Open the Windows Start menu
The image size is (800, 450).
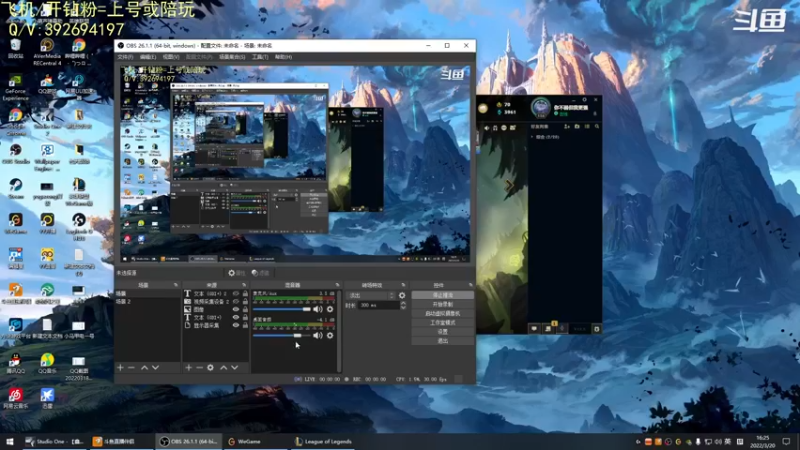point(10,441)
